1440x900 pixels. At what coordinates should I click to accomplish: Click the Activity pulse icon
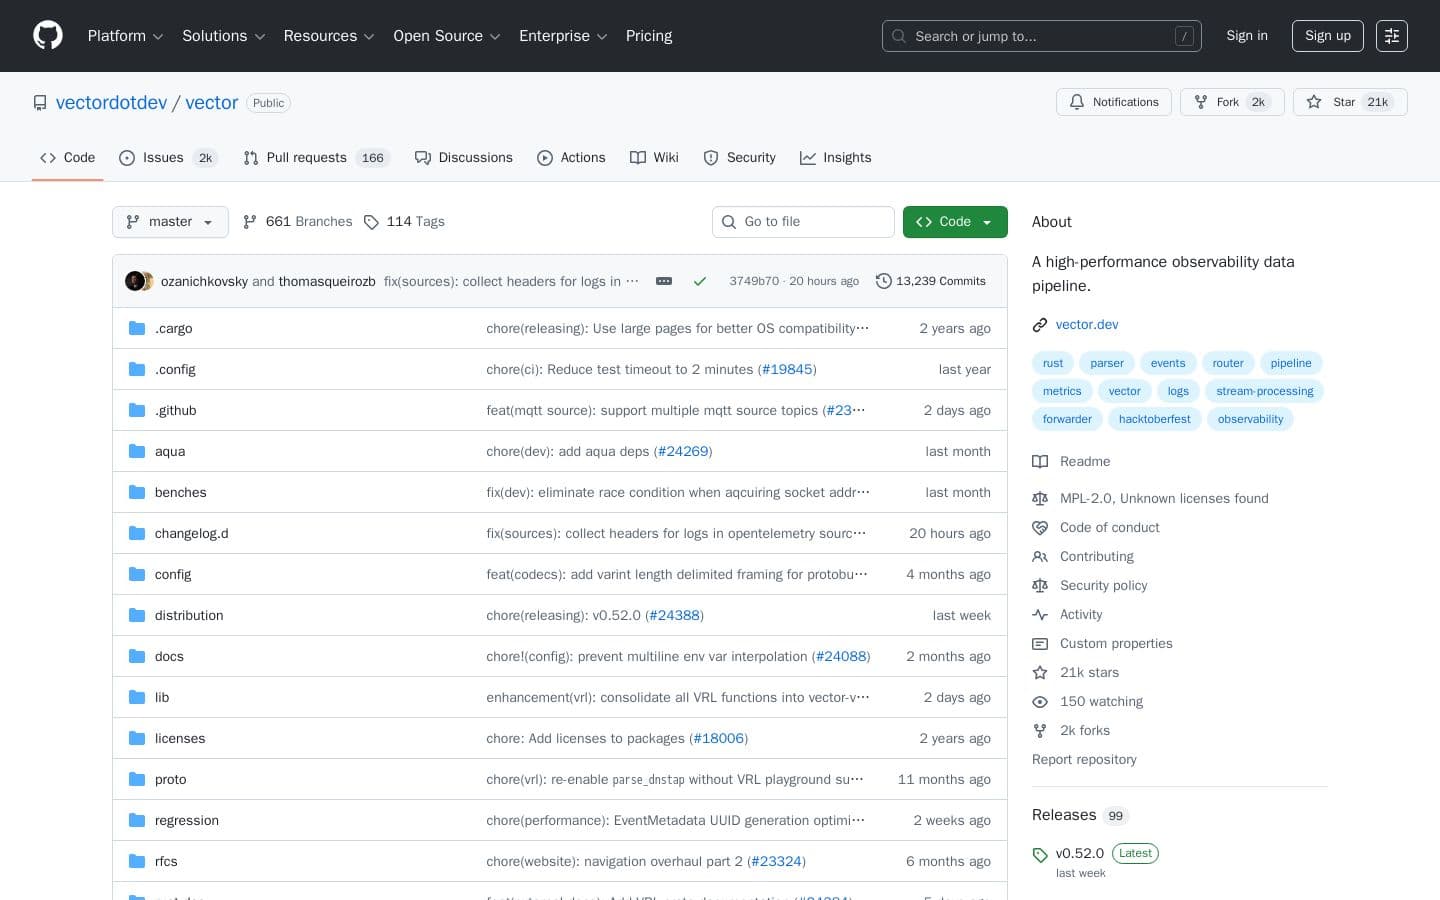pos(1040,614)
